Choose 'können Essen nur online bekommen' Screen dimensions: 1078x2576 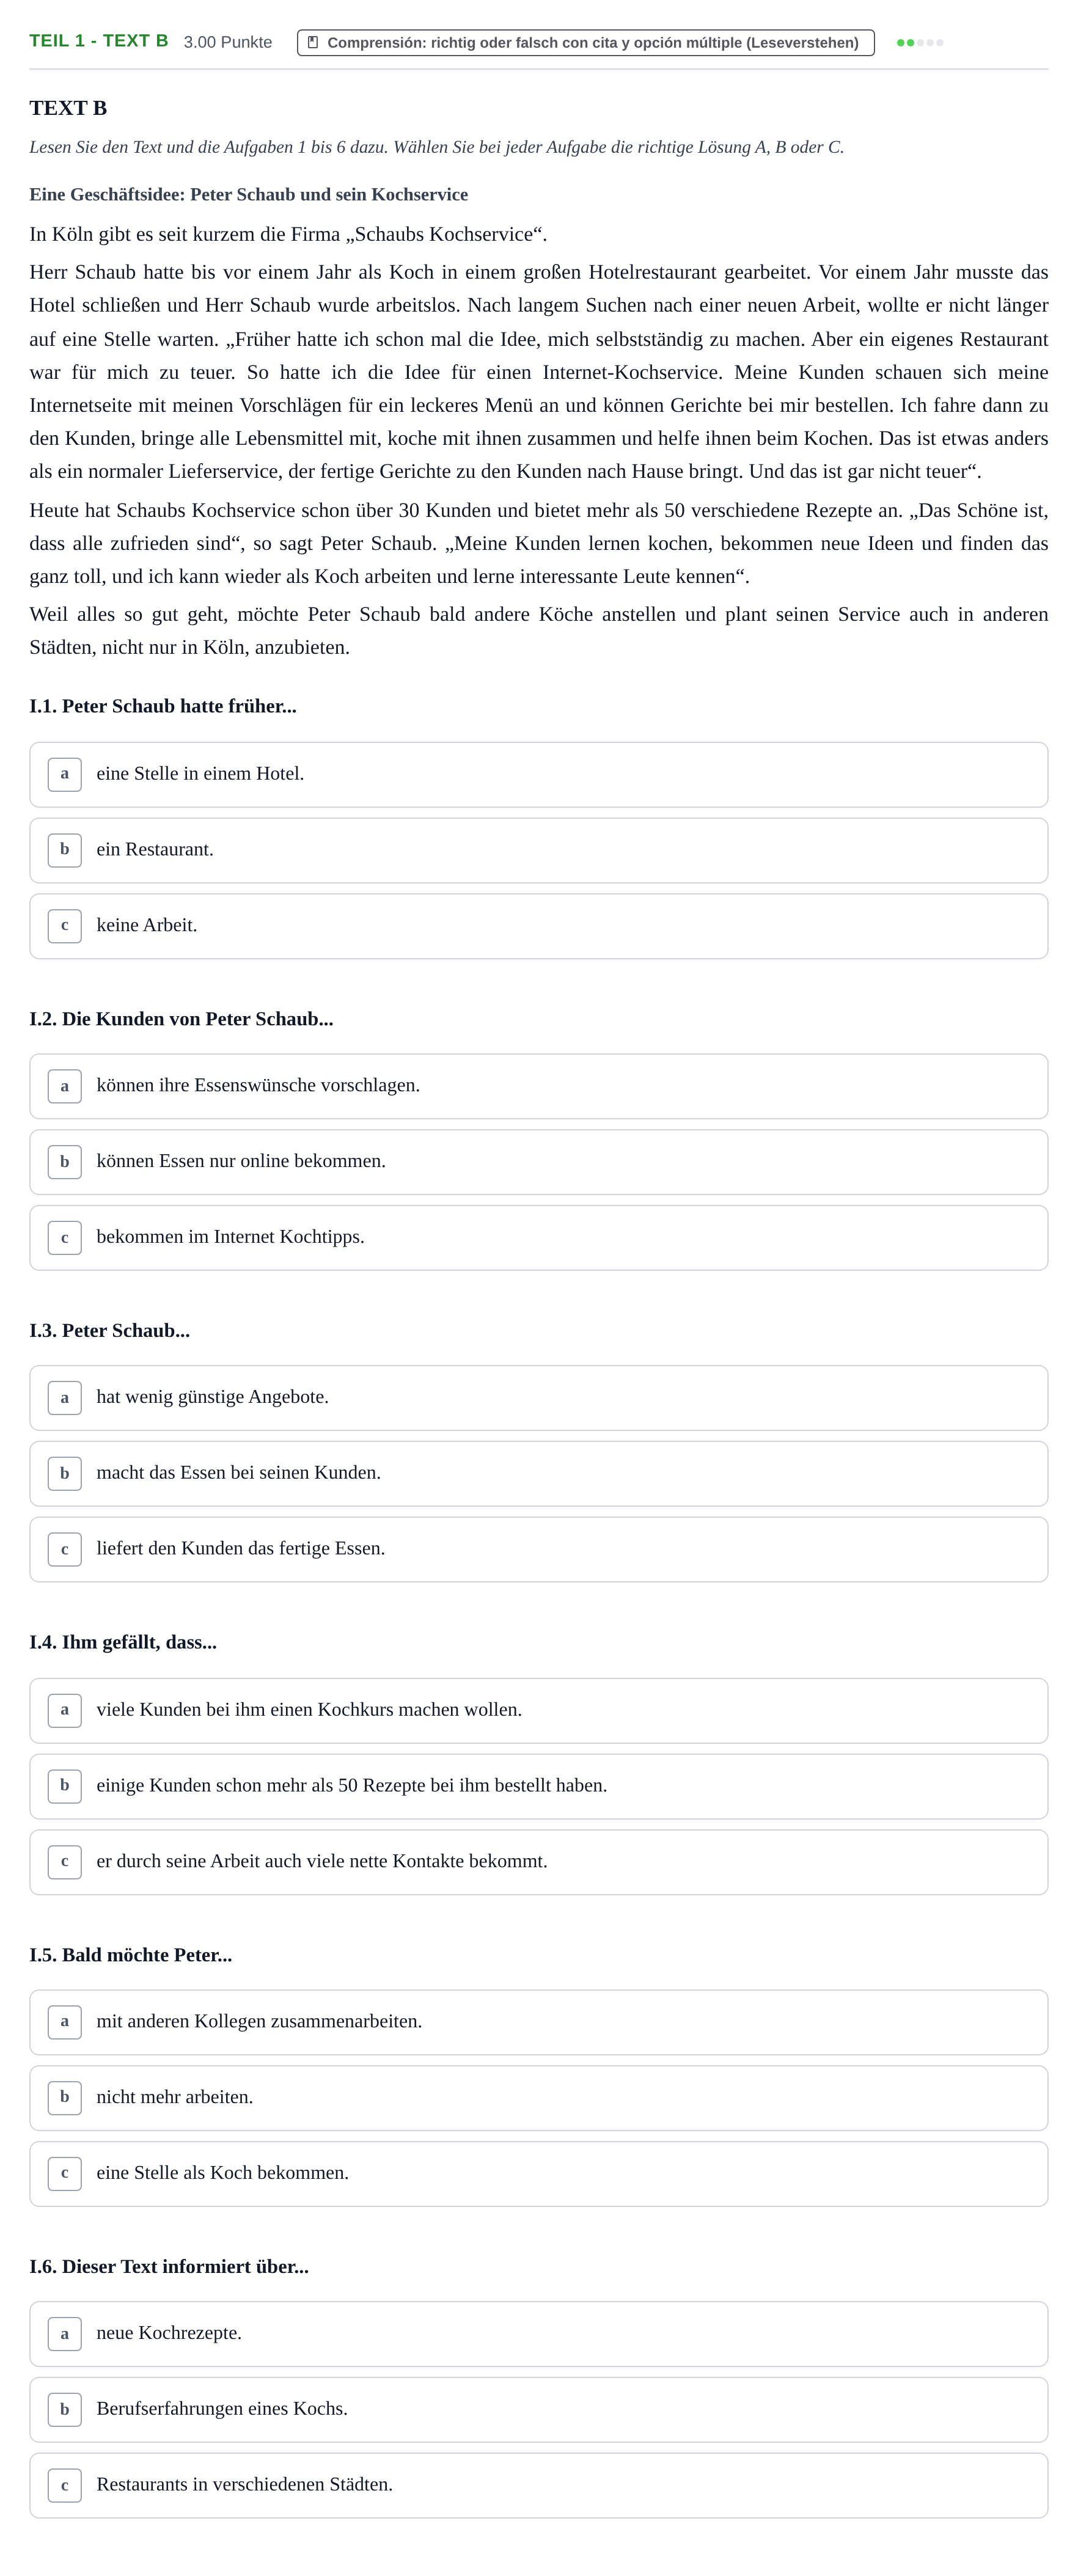[x=539, y=1162]
